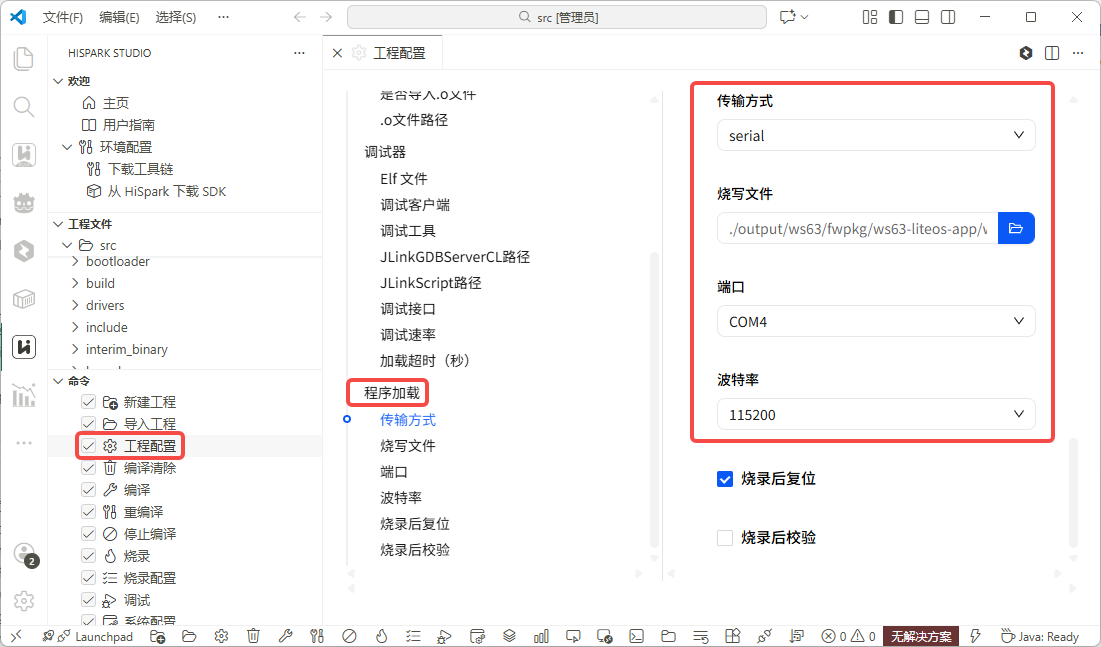Open the 选择(S) menu
Image resolution: width=1101 pixels, height=647 pixels.
tap(176, 17)
